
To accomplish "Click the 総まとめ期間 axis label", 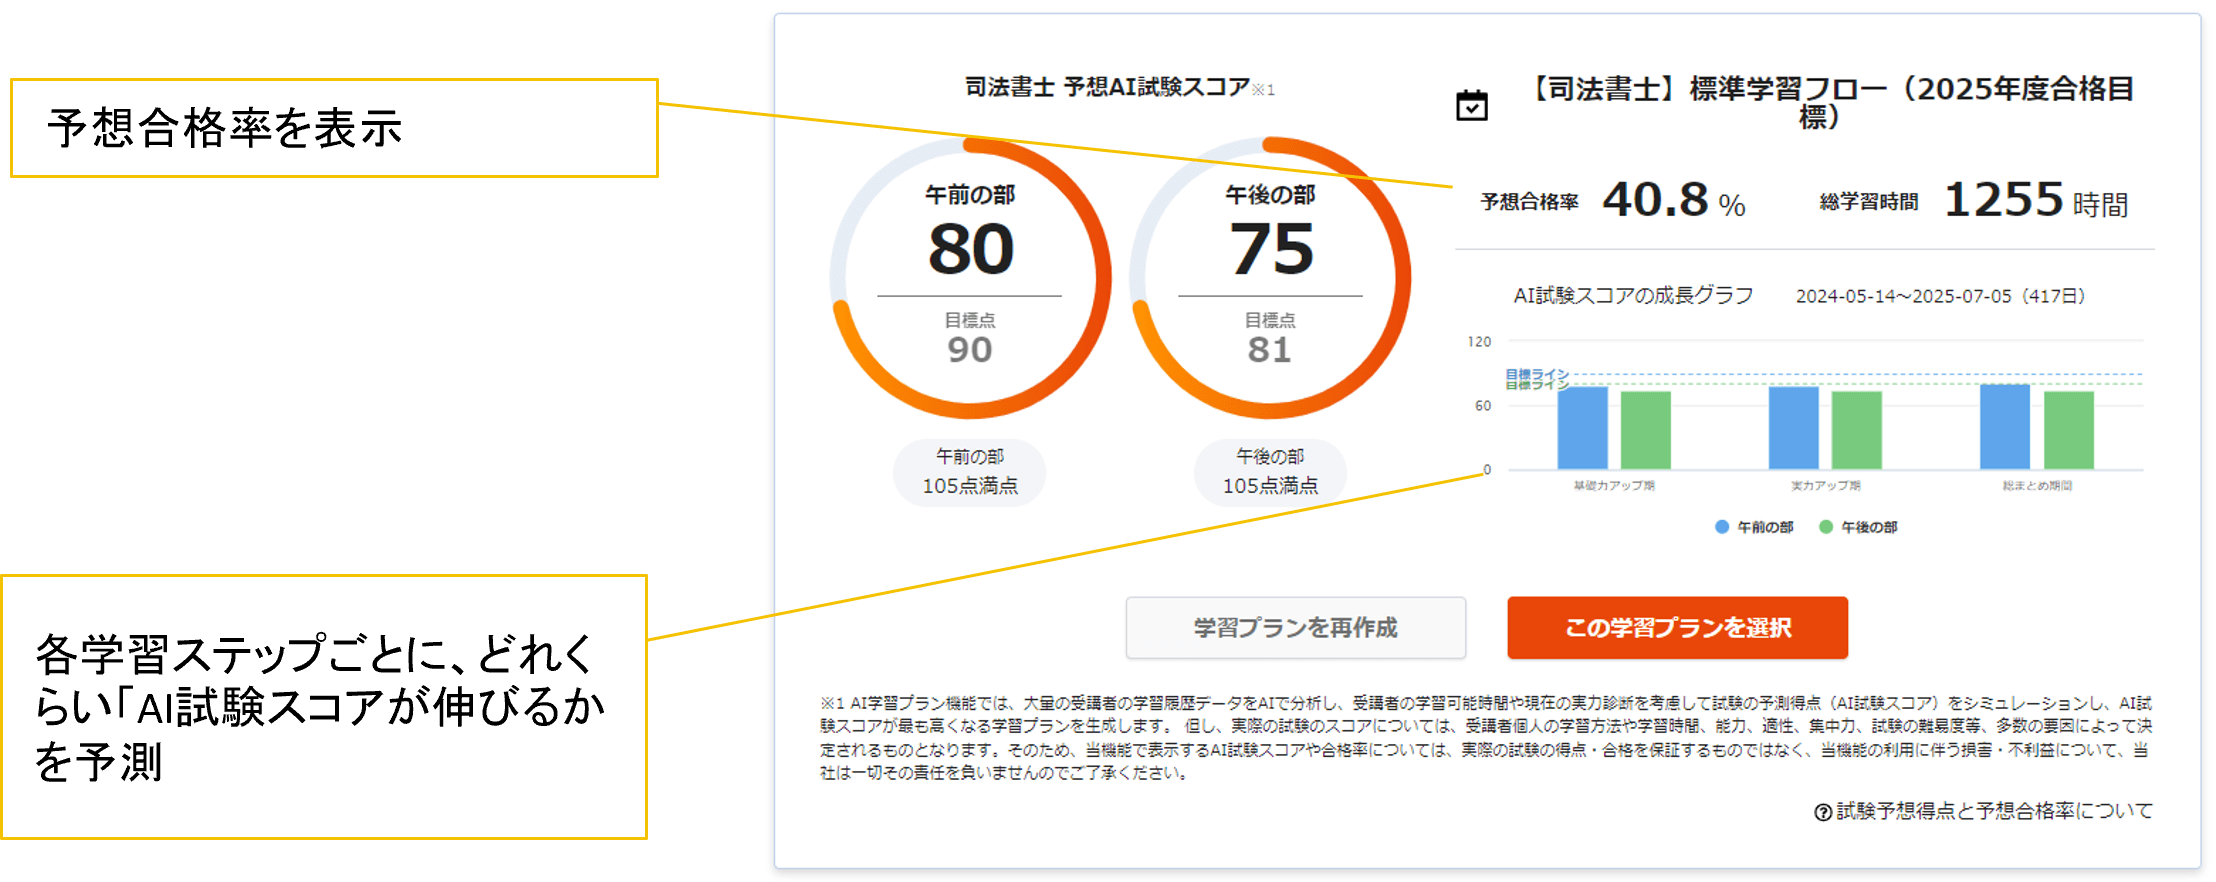I will click(2037, 486).
